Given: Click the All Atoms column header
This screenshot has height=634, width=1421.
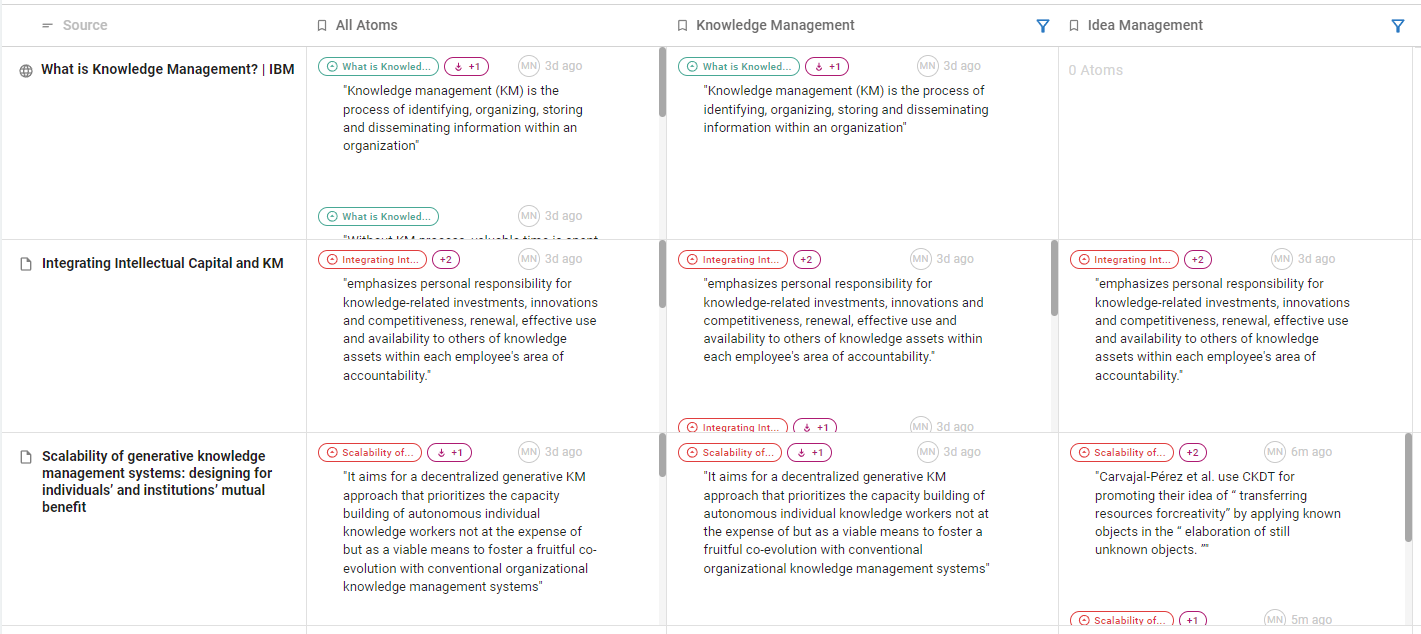Looking at the screenshot, I should pos(366,26).
